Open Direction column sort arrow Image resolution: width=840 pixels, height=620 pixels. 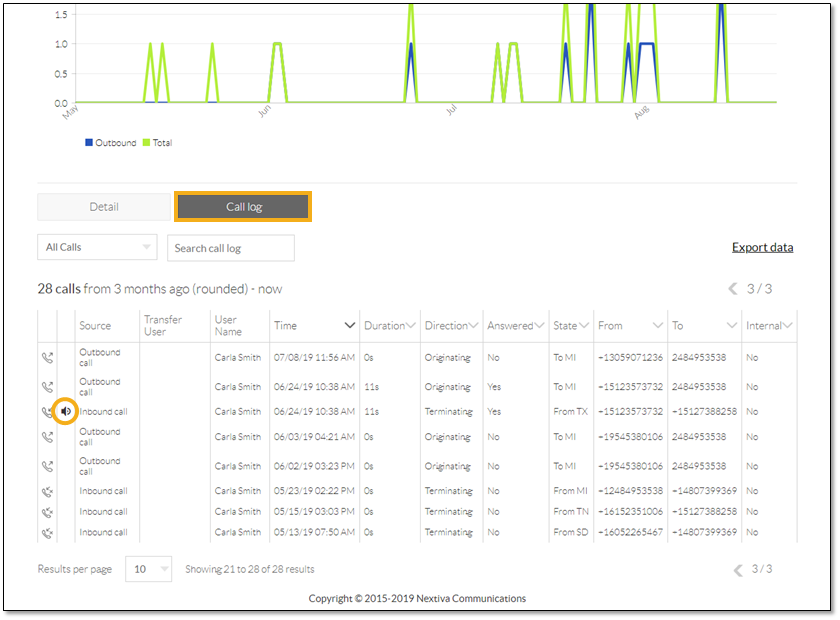474,325
